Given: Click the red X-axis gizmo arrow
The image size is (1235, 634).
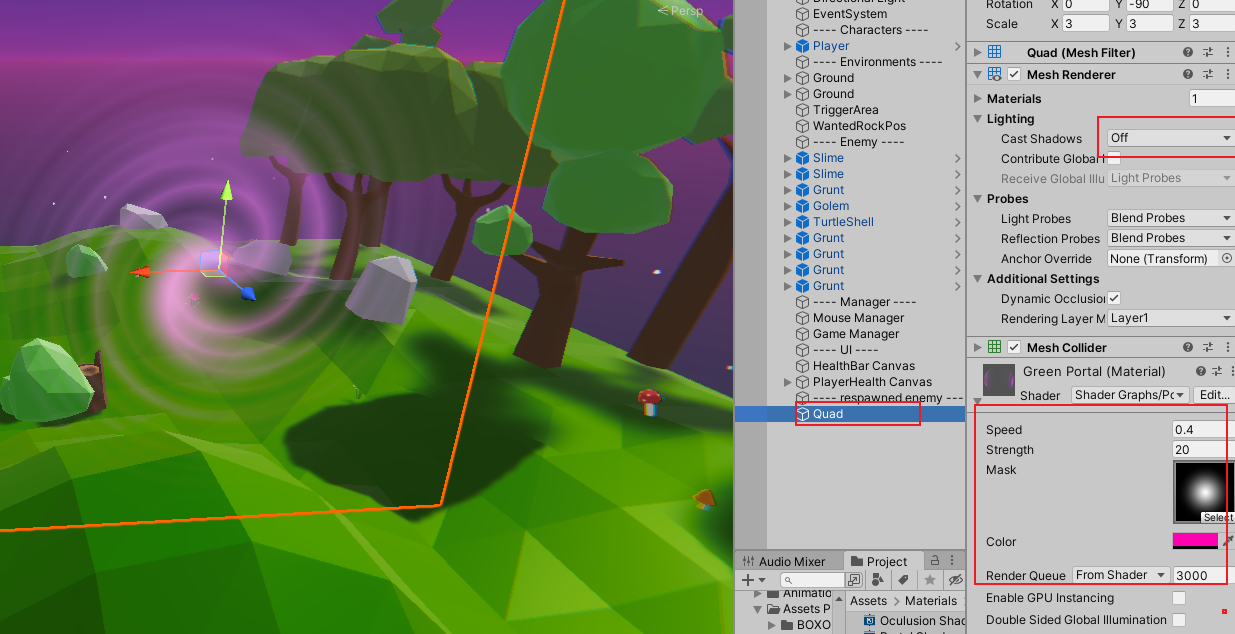Looking at the screenshot, I should (141, 271).
